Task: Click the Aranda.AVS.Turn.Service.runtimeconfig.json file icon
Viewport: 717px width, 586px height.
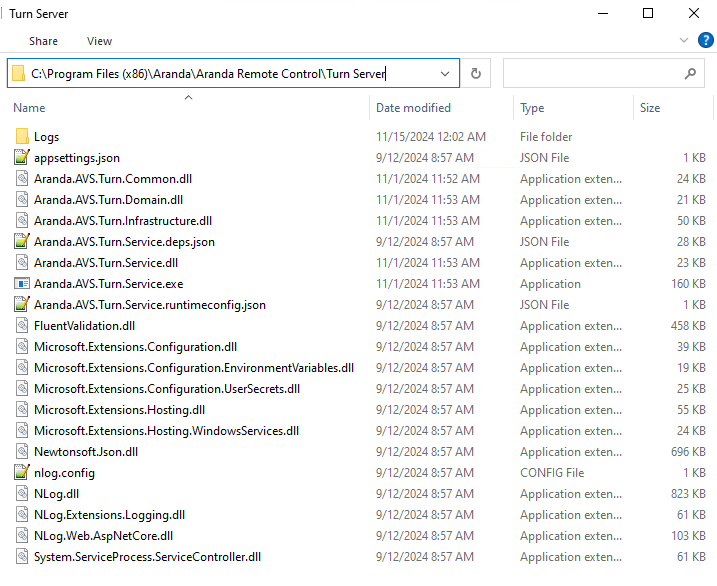Action: point(21,304)
